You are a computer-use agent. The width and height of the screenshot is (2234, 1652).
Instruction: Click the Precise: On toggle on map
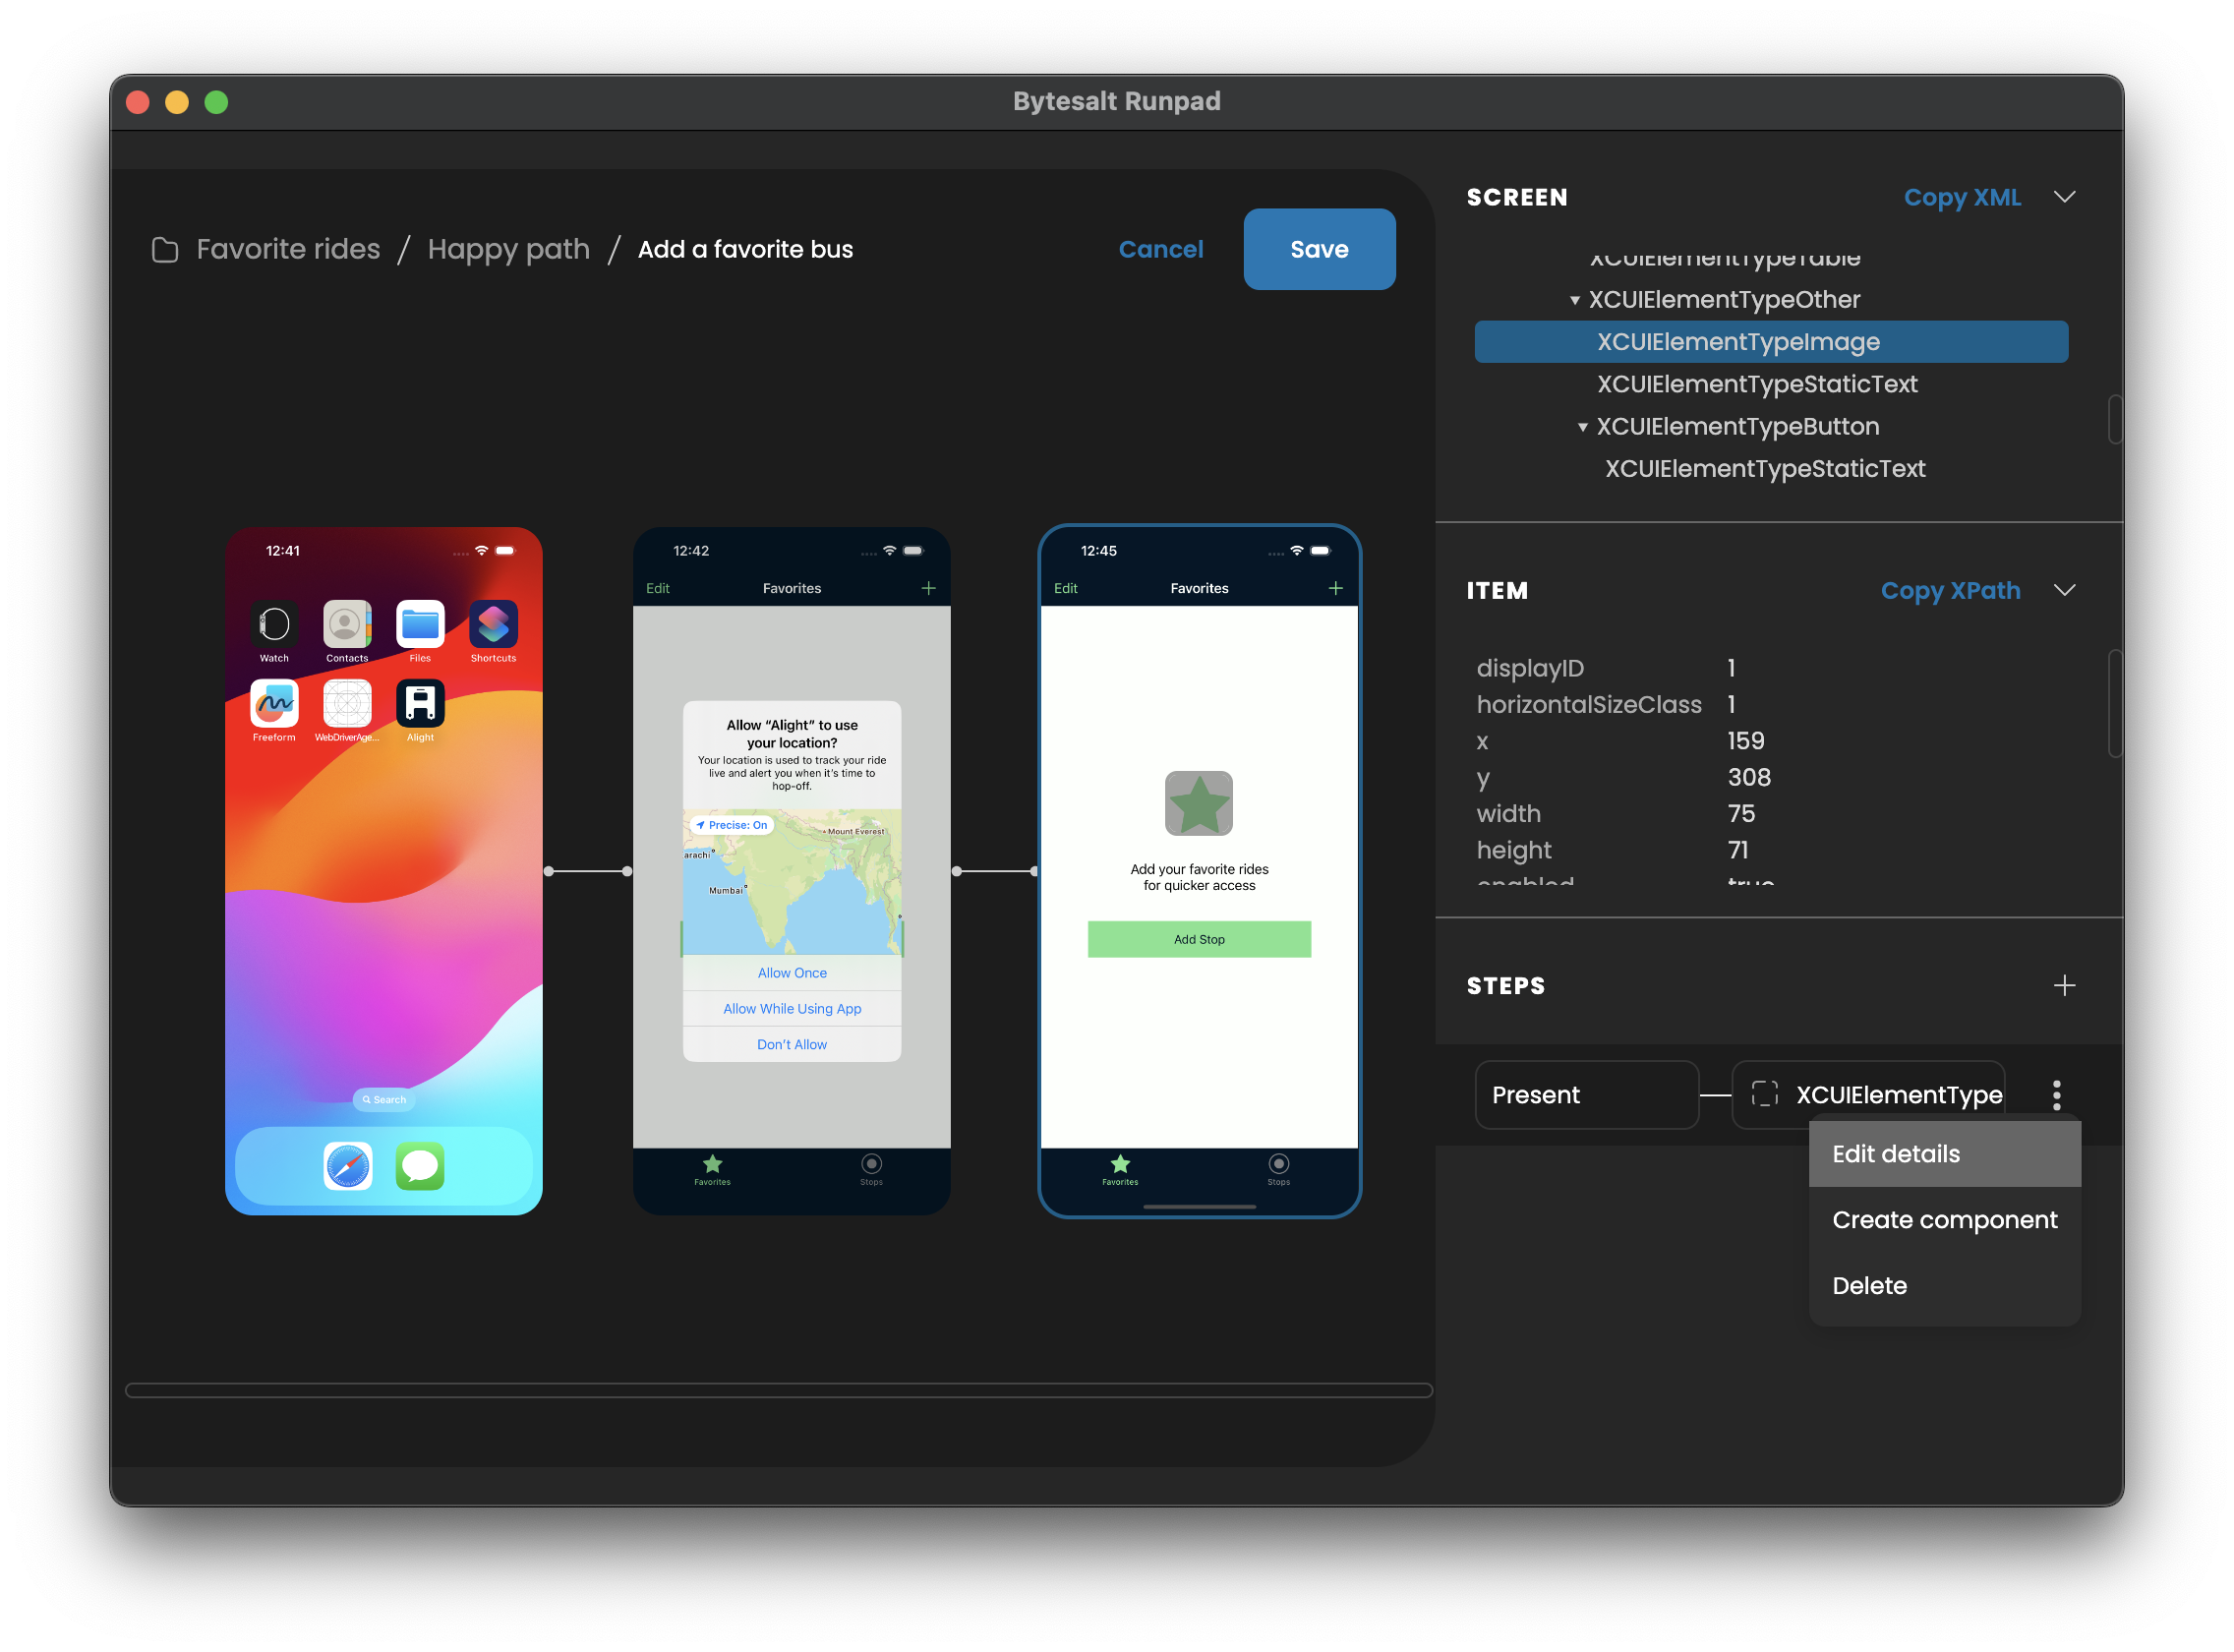(732, 825)
